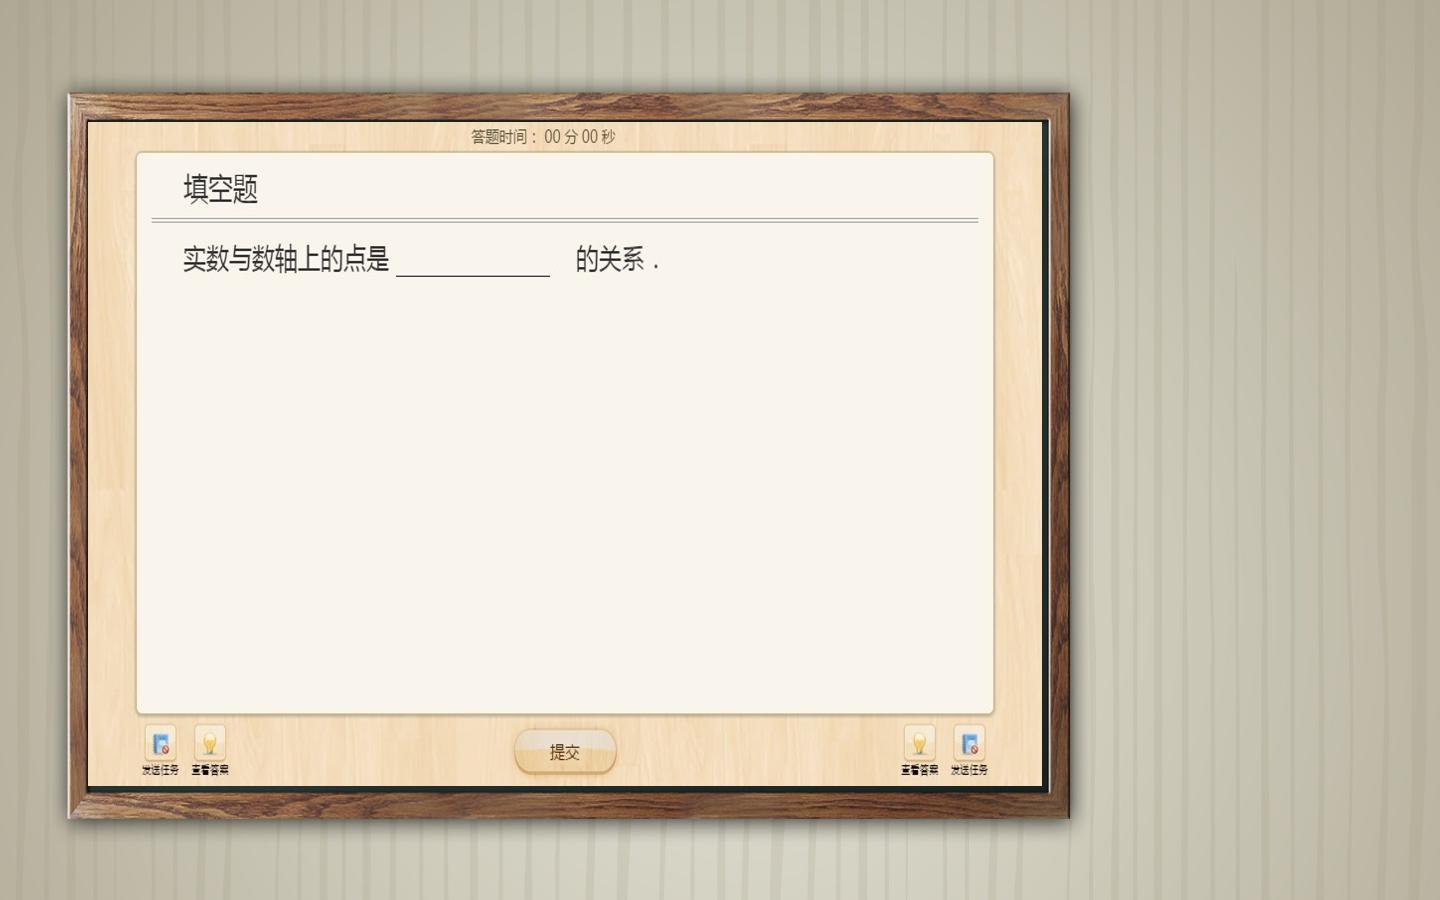Select the 答题时间 timer text
1440x900 pixels.
[543, 137]
